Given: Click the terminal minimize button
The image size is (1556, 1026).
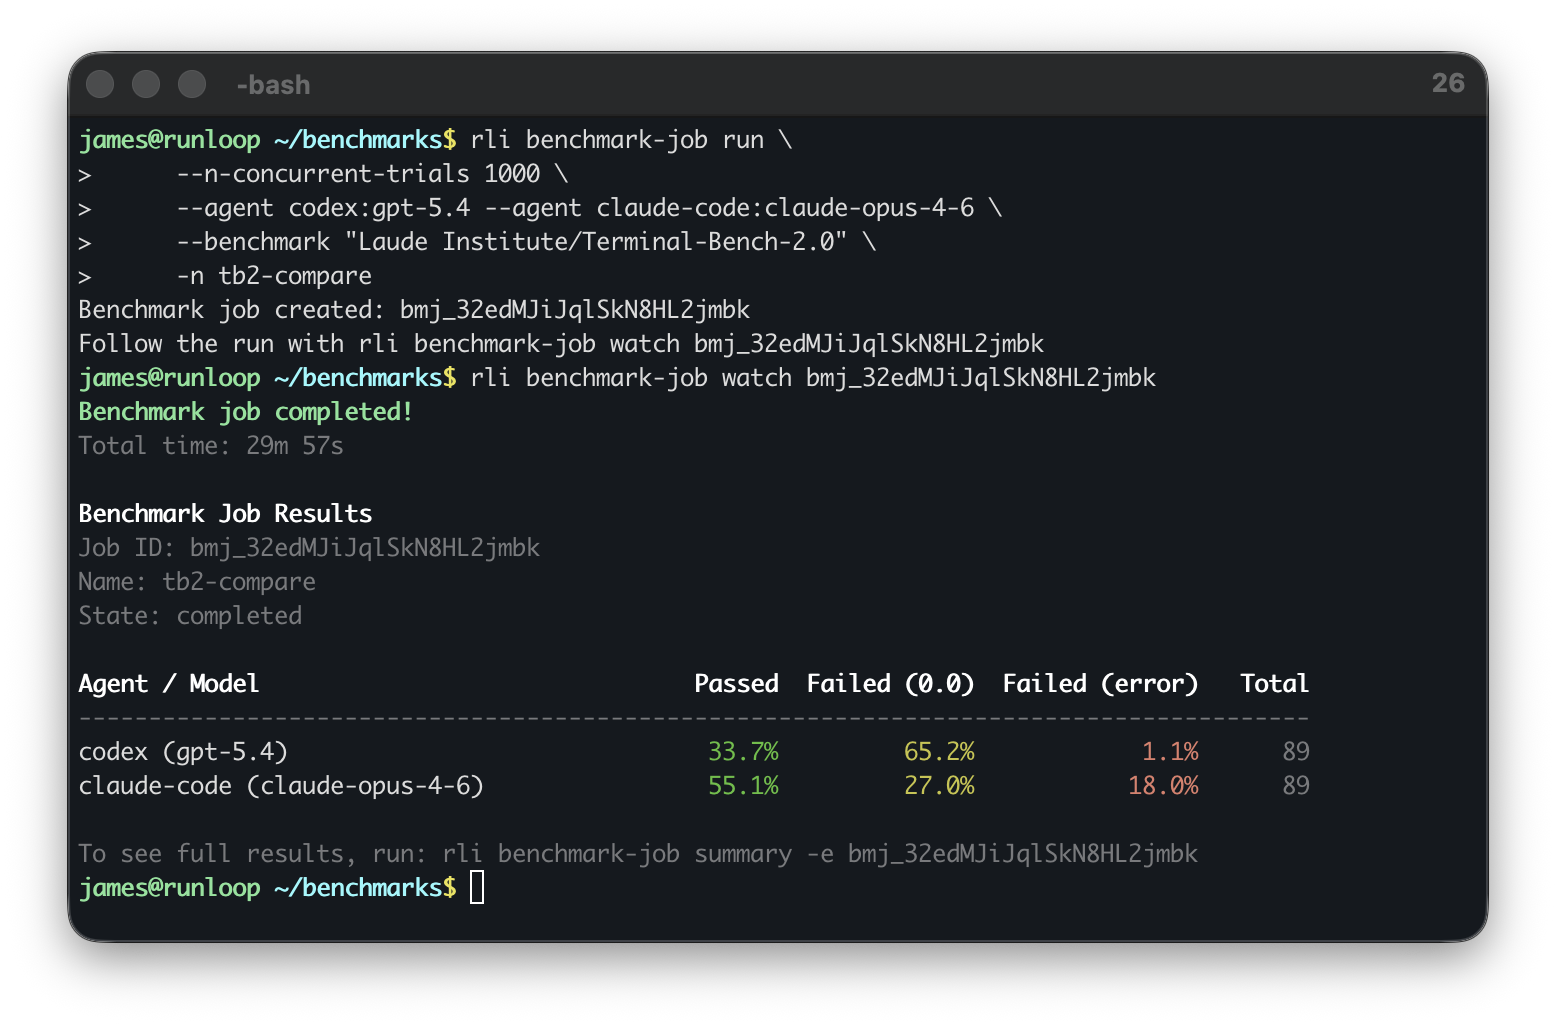Looking at the screenshot, I should click(x=146, y=84).
